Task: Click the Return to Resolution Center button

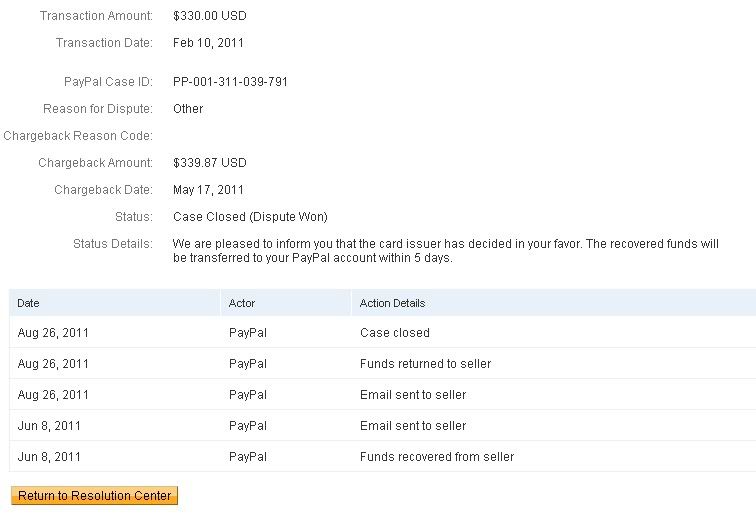Action: point(94,496)
